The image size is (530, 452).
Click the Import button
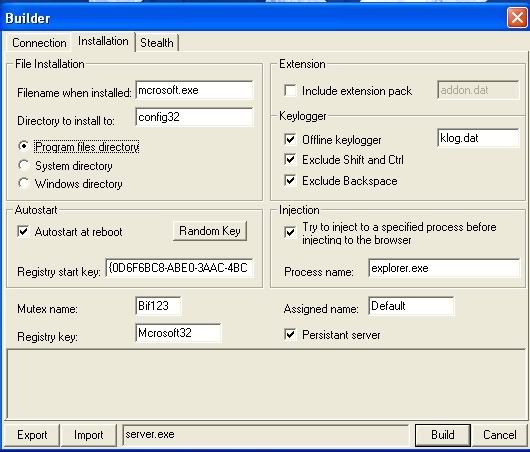pyautogui.click(x=89, y=435)
